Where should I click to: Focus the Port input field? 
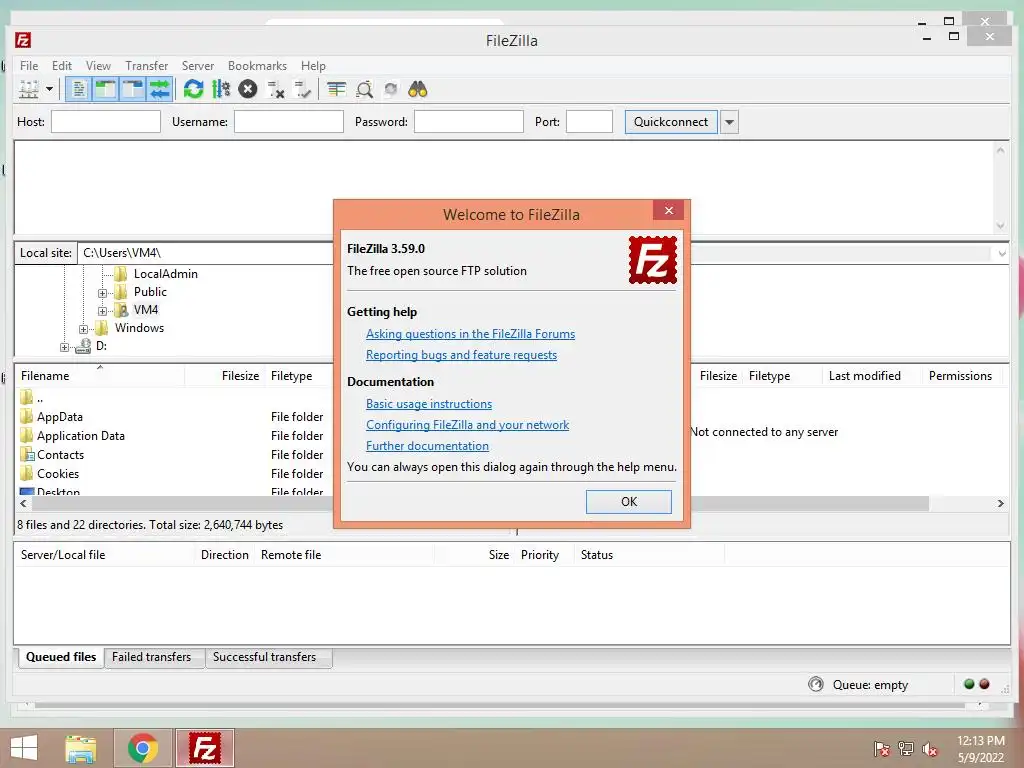[x=589, y=121]
